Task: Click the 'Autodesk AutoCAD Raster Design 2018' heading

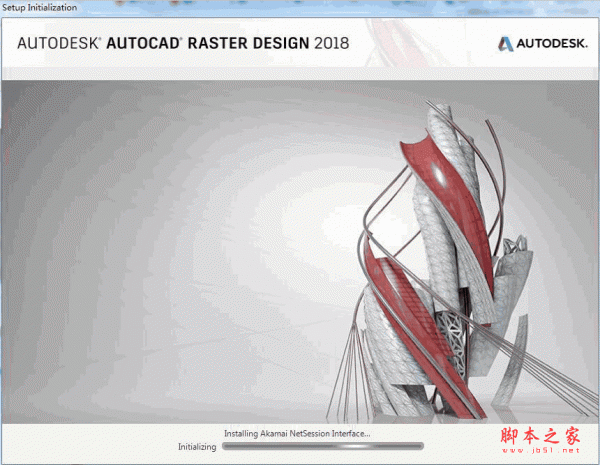Action: click(183, 43)
